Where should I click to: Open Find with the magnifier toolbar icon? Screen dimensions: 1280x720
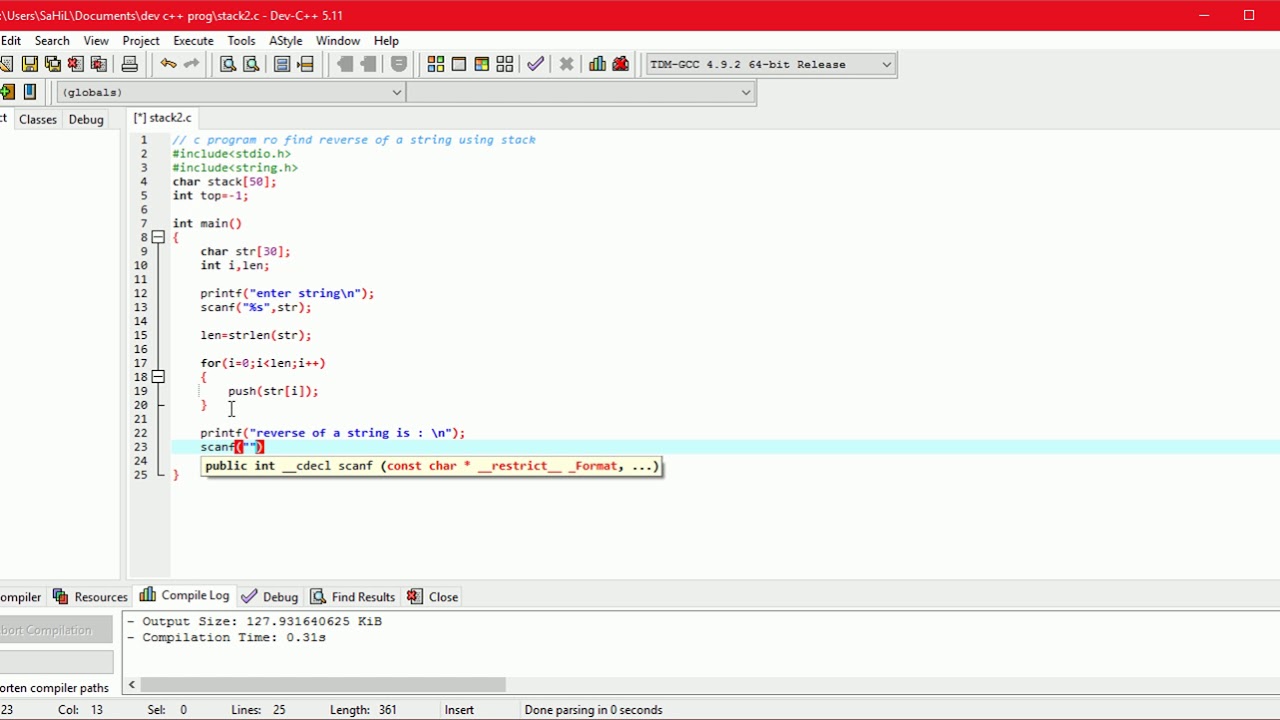pos(228,64)
